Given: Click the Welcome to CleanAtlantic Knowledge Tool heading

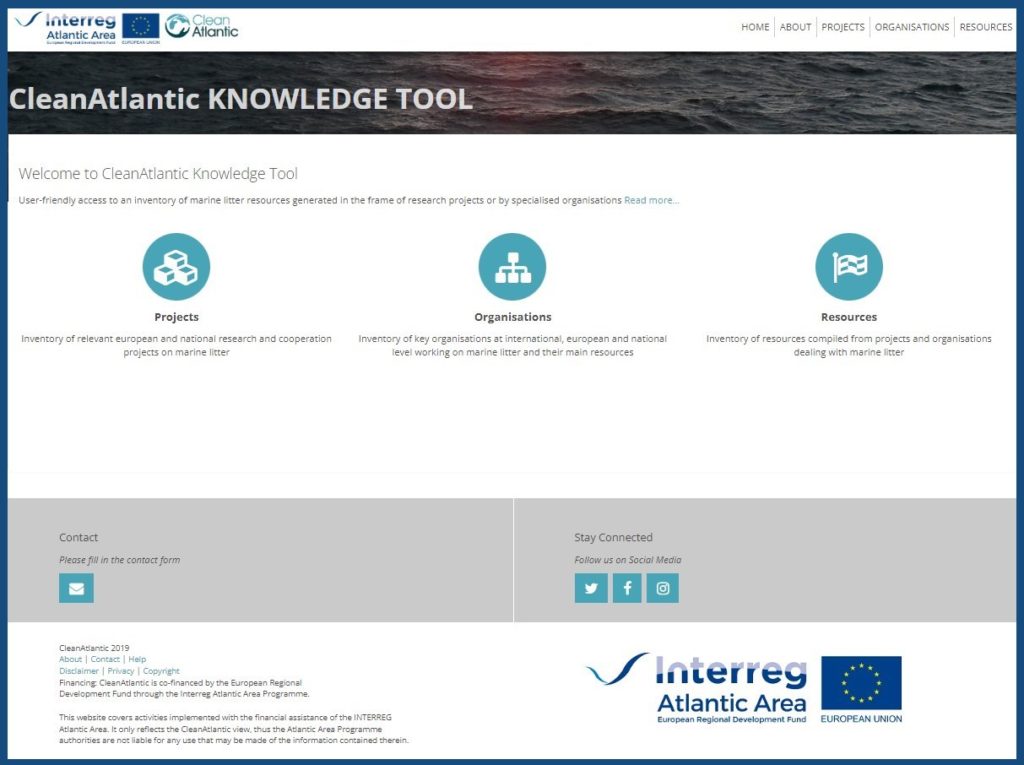Looking at the screenshot, I should [158, 174].
